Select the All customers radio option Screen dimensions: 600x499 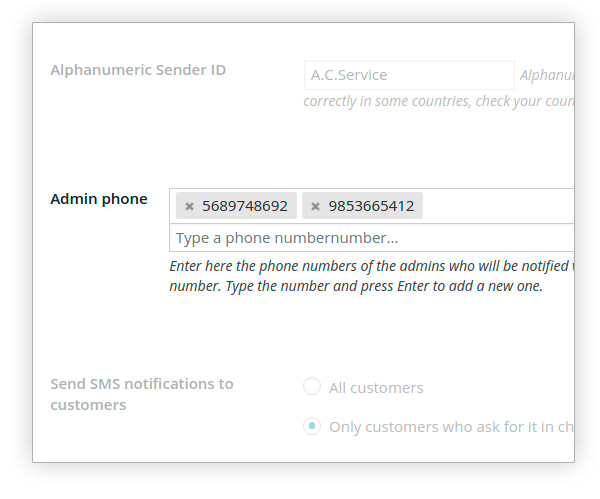pyautogui.click(x=312, y=386)
